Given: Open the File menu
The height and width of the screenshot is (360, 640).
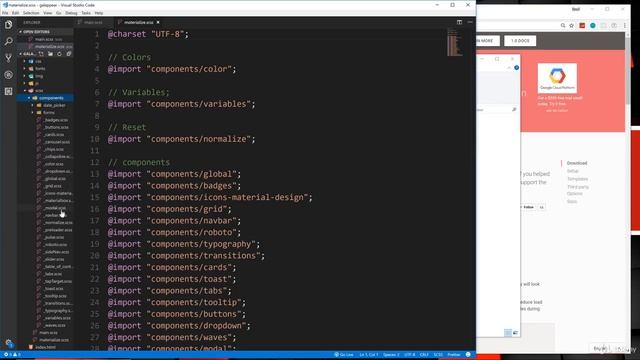Looking at the screenshot, I should [5, 13].
